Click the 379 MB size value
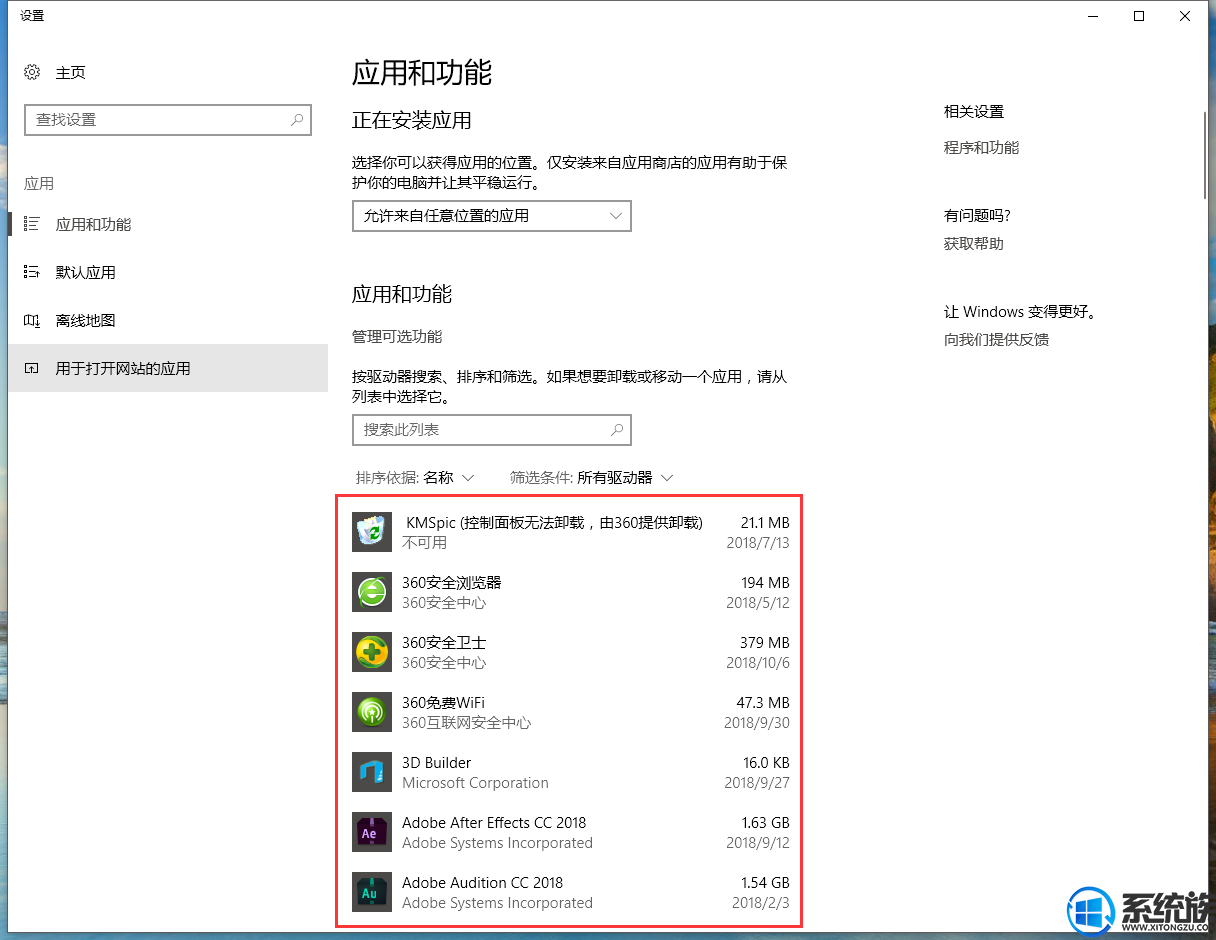 point(765,642)
